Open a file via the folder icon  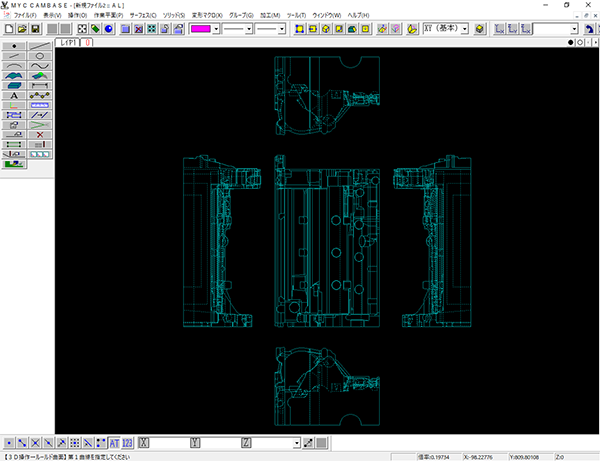click(x=22, y=29)
